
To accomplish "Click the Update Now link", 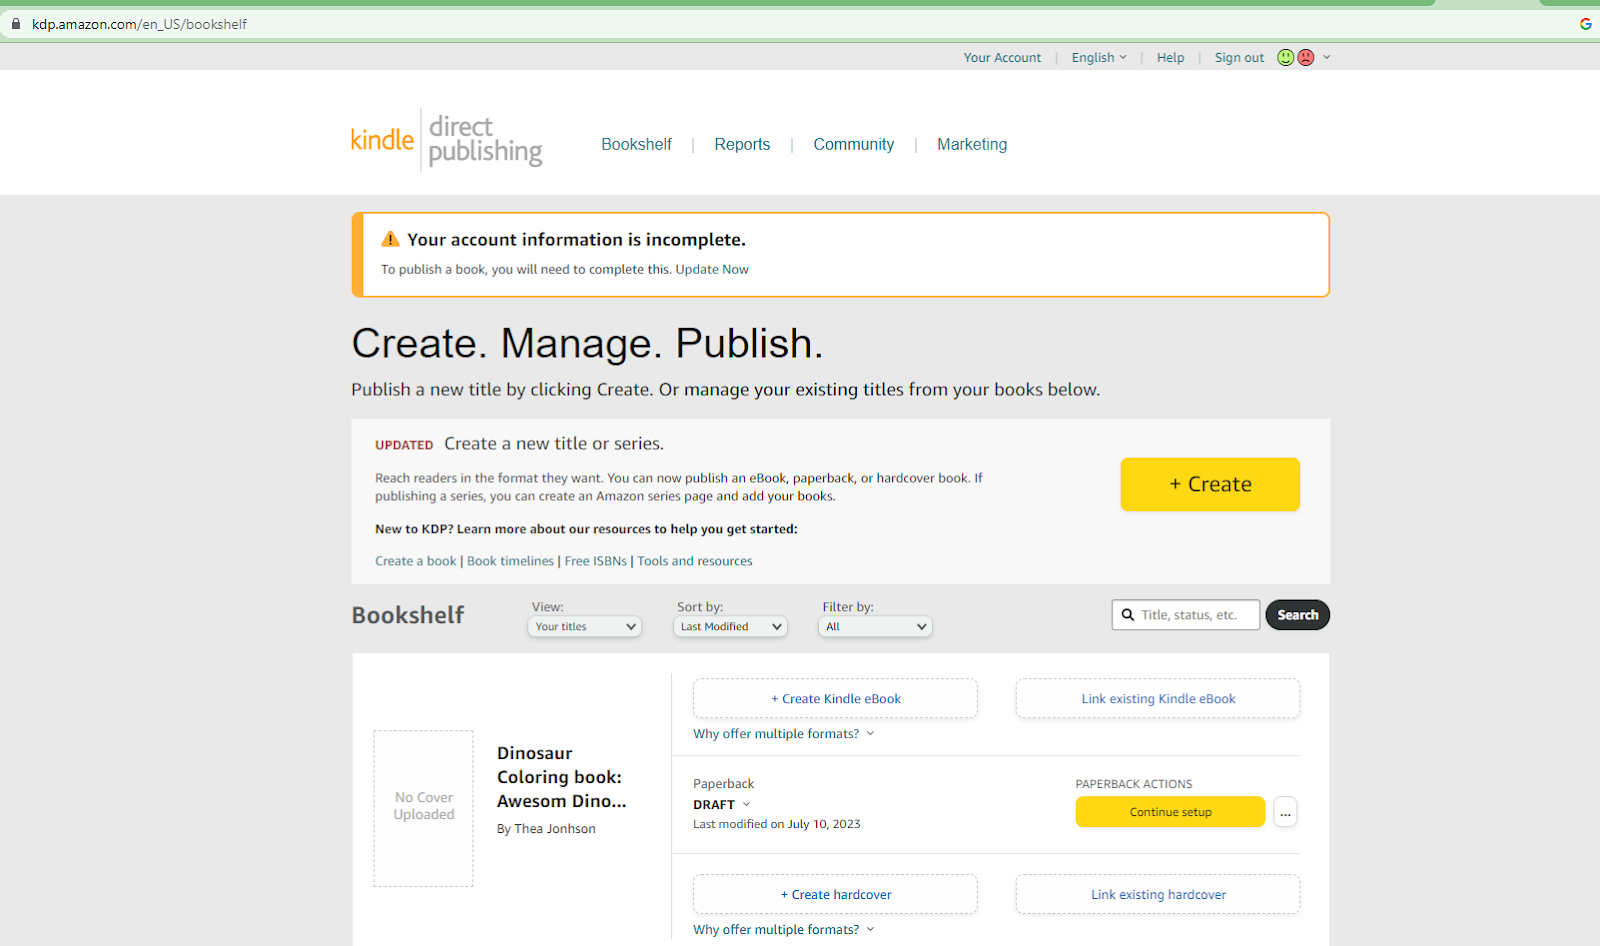I will [712, 269].
